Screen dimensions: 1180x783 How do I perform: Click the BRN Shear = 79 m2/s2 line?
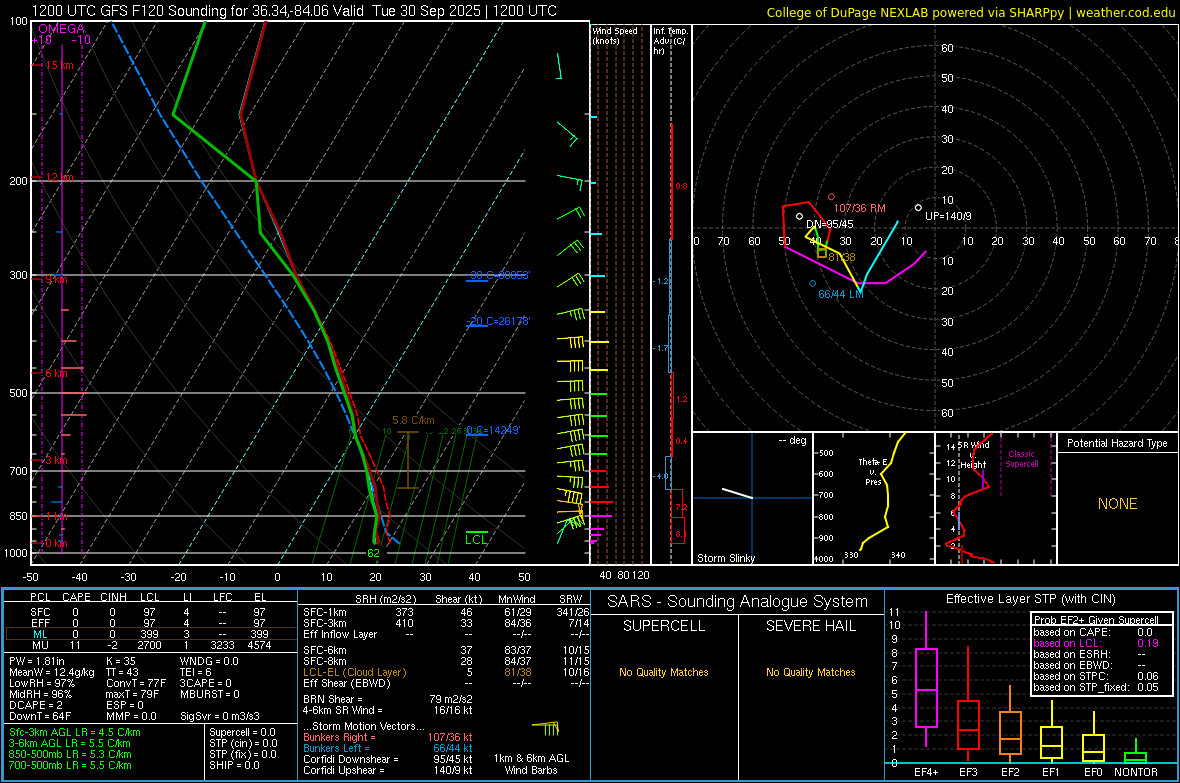tap(388, 699)
